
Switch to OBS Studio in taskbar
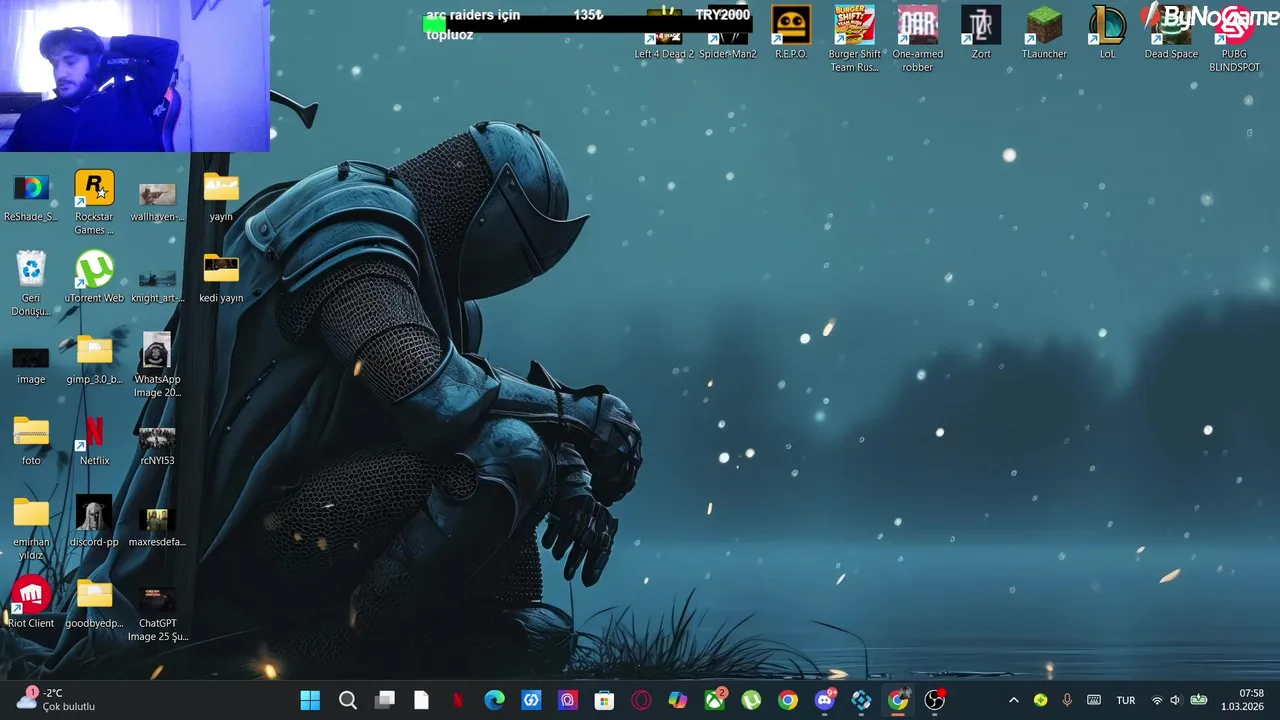[934, 700]
